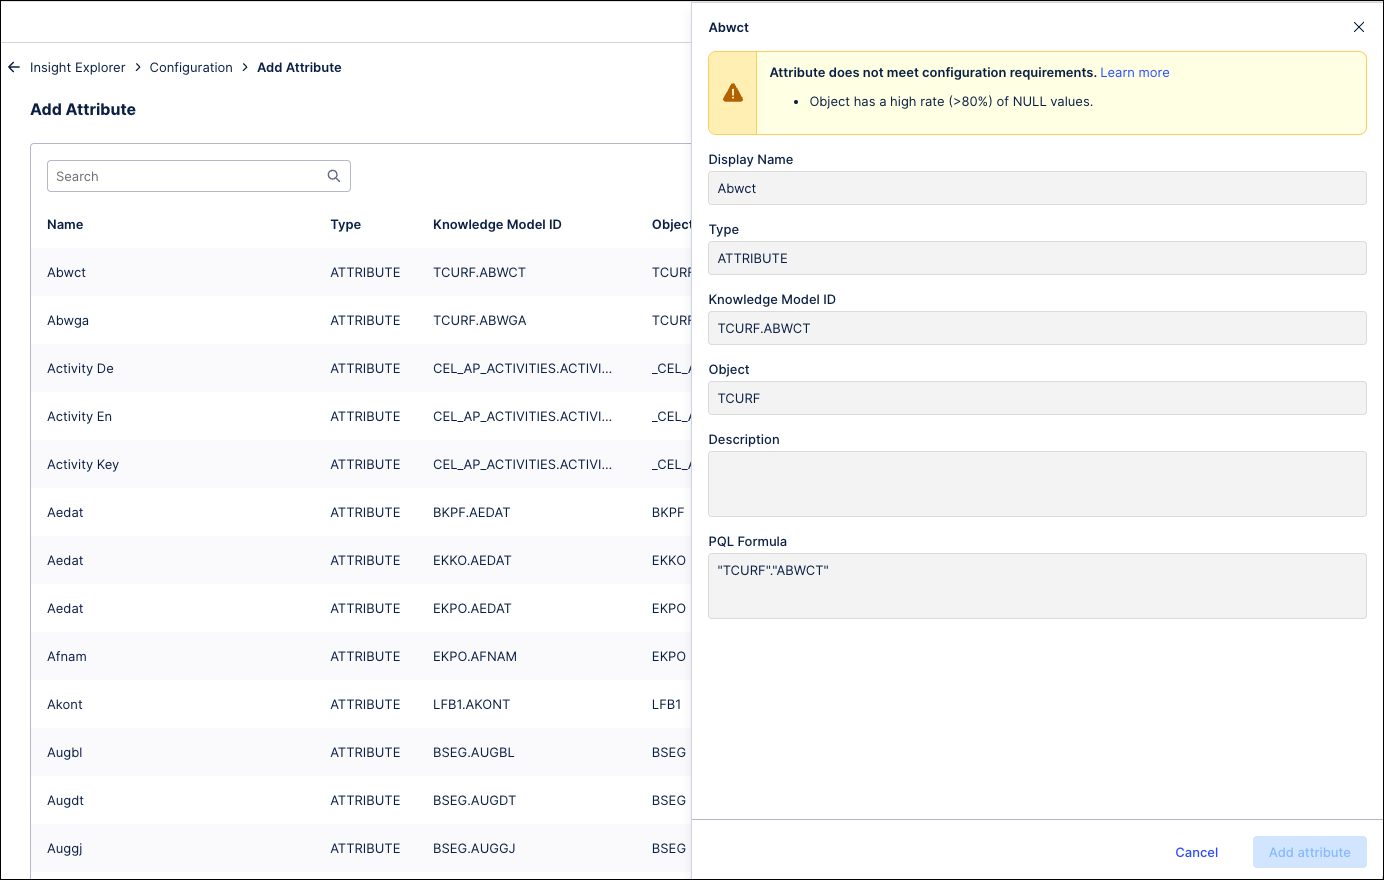Viewport: 1384px width, 880px height.
Task: Open the Learn more link
Action: pos(1135,72)
